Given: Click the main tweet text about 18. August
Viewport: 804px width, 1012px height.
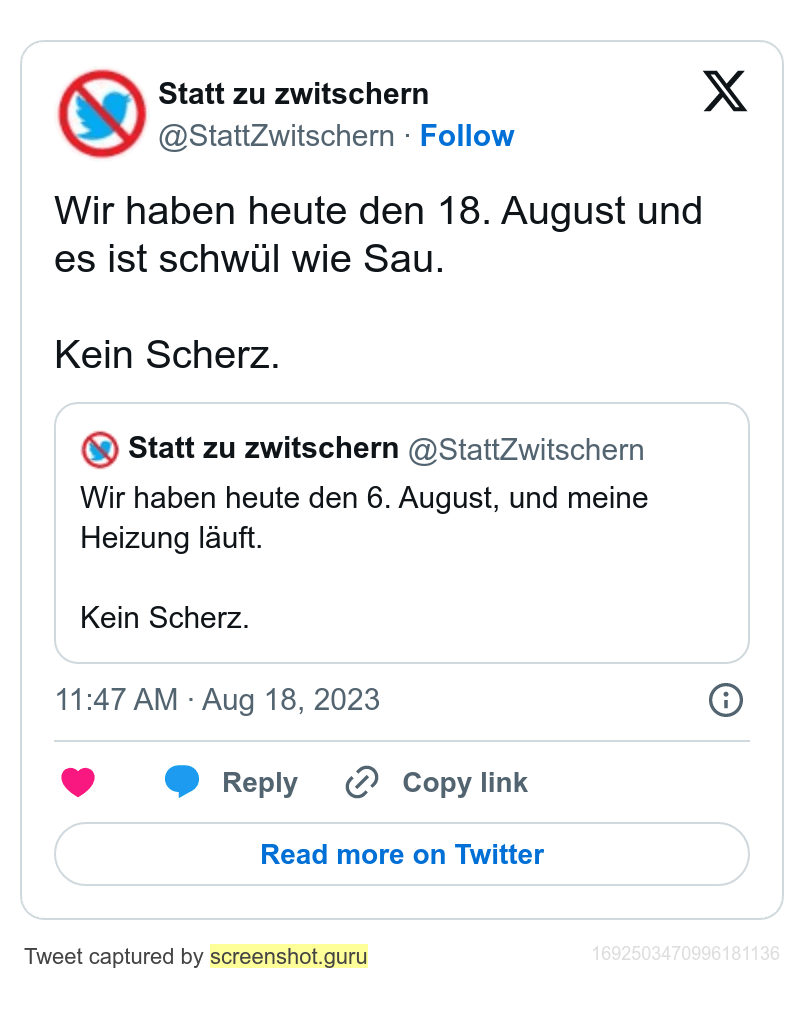Looking at the screenshot, I should pyautogui.click(x=378, y=236).
